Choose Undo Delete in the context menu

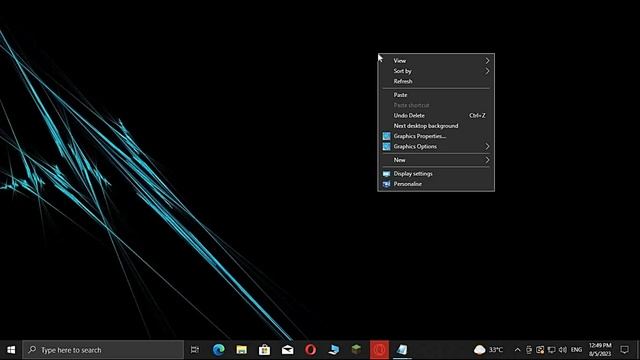pyautogui.click(x=436, y=116)
